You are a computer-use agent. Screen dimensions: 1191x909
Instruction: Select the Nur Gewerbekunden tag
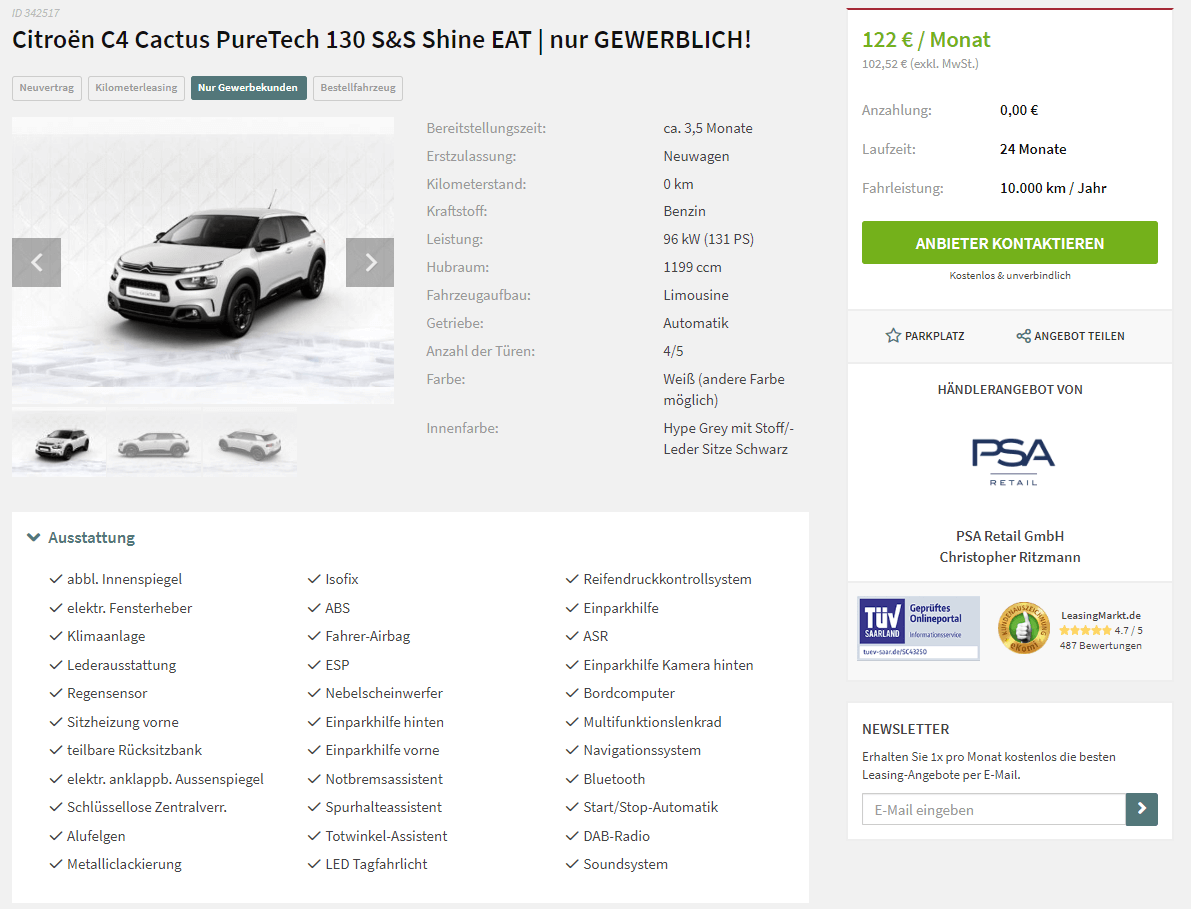click(248, 88)
